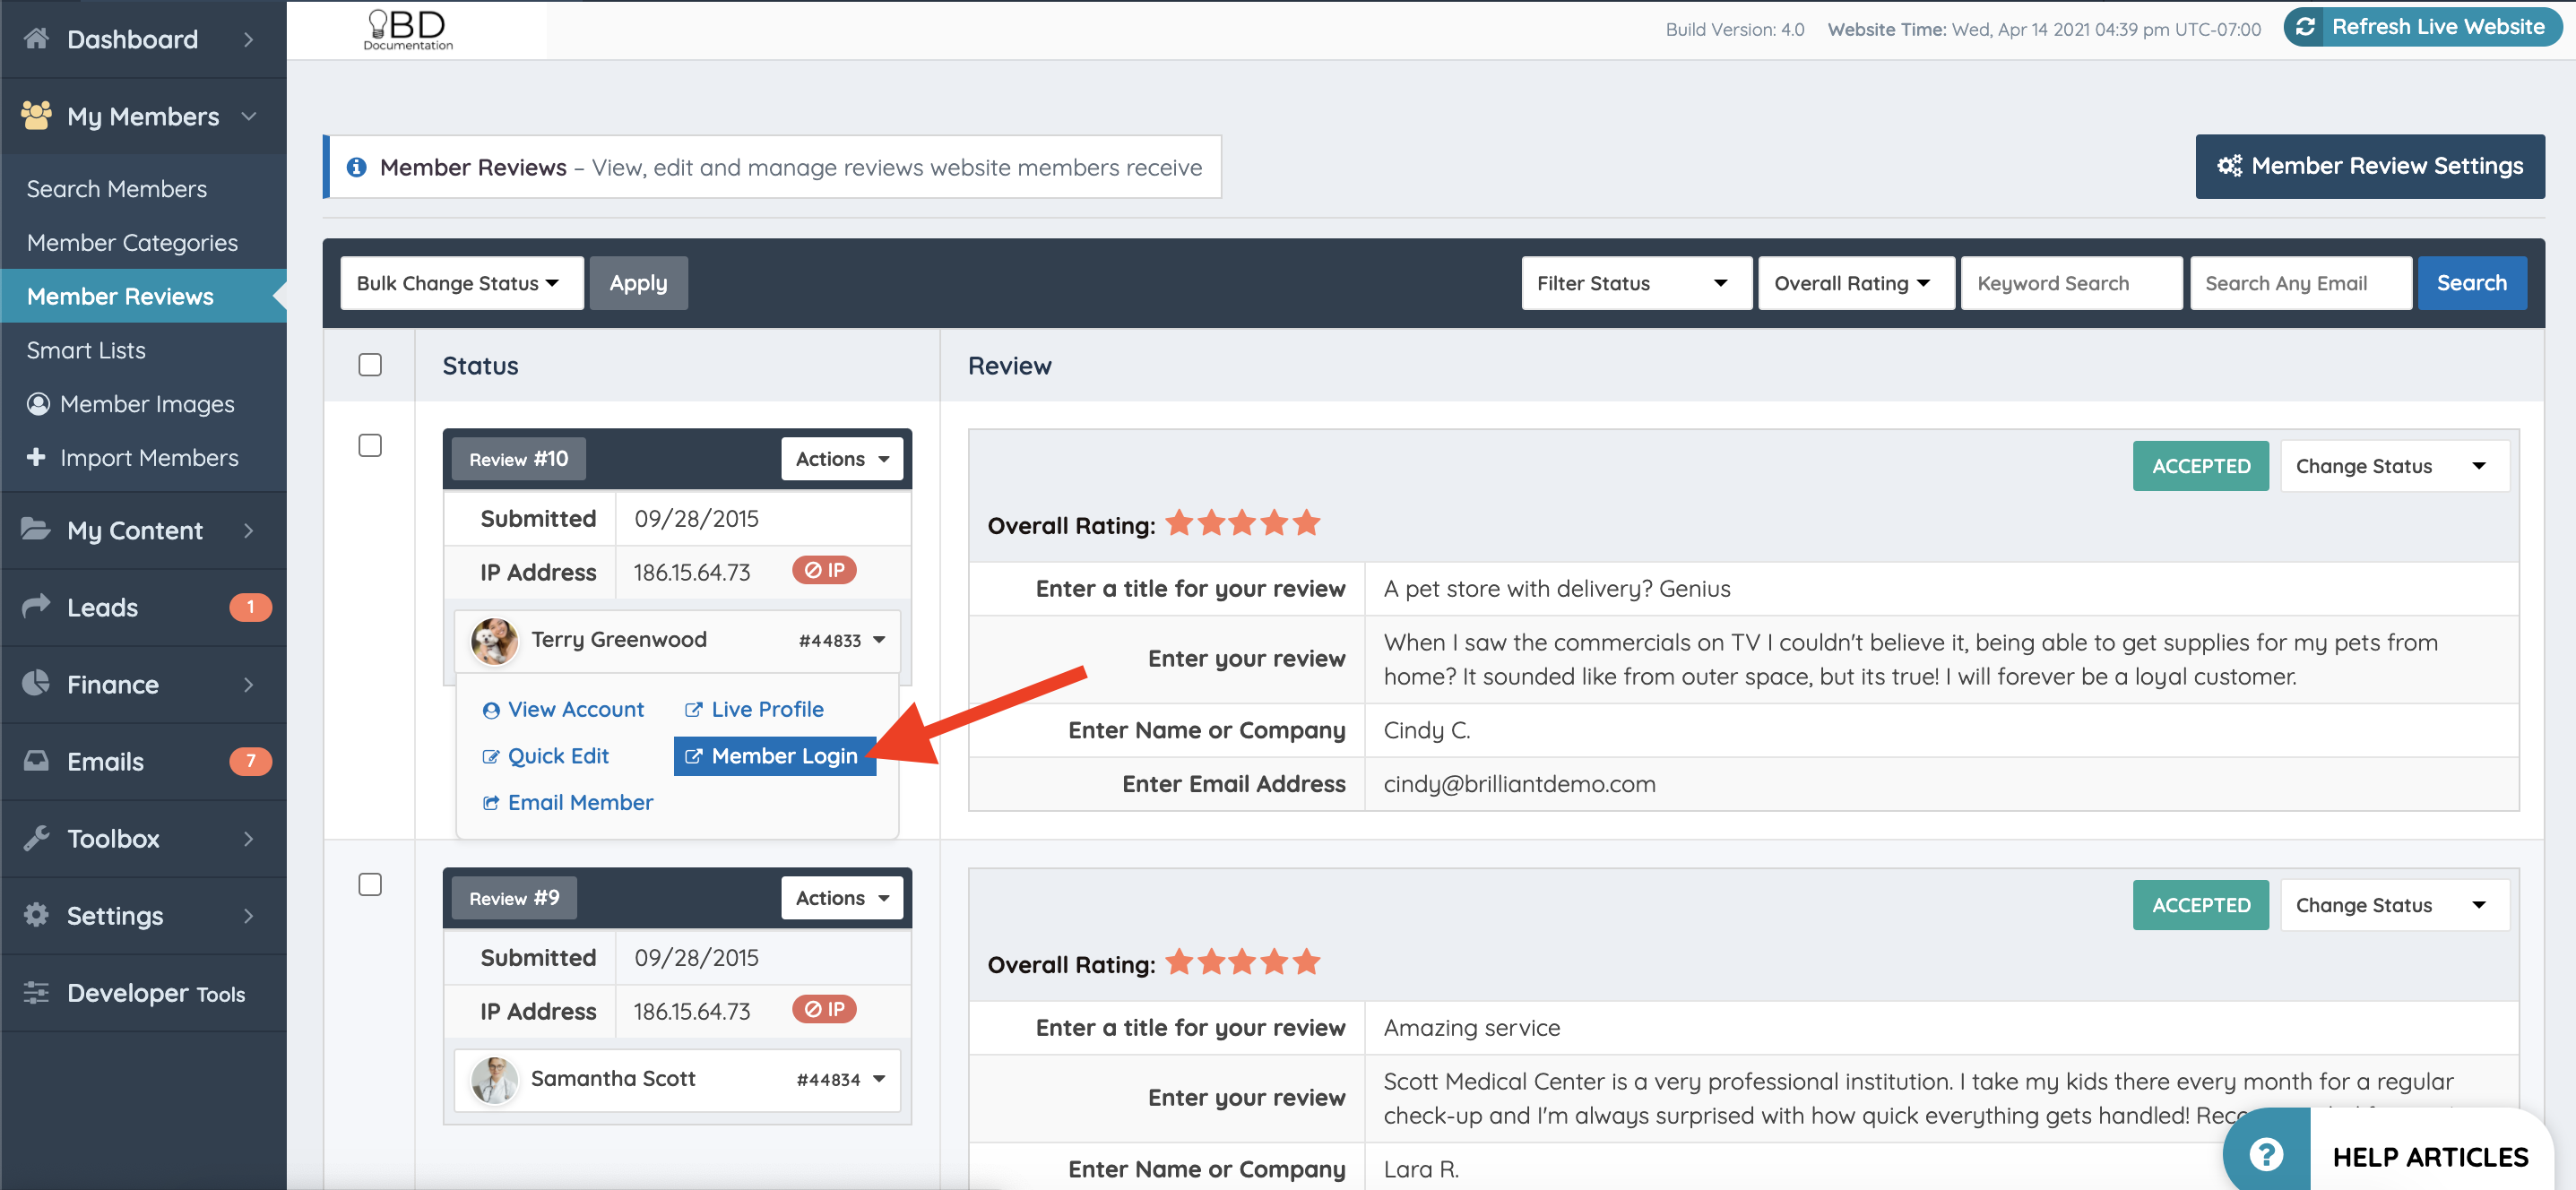Screen dimensions: 2576x1190
Task: Click inside the Keyword Search field
Action: click(2071, 283)
